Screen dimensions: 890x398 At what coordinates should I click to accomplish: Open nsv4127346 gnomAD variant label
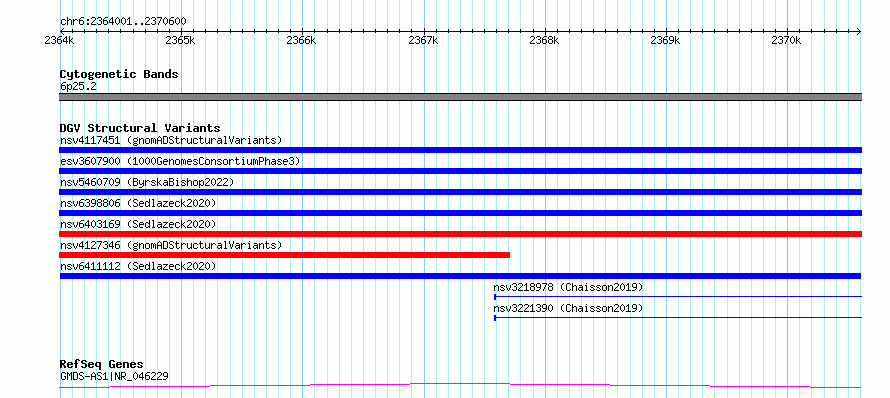[171, 245]
